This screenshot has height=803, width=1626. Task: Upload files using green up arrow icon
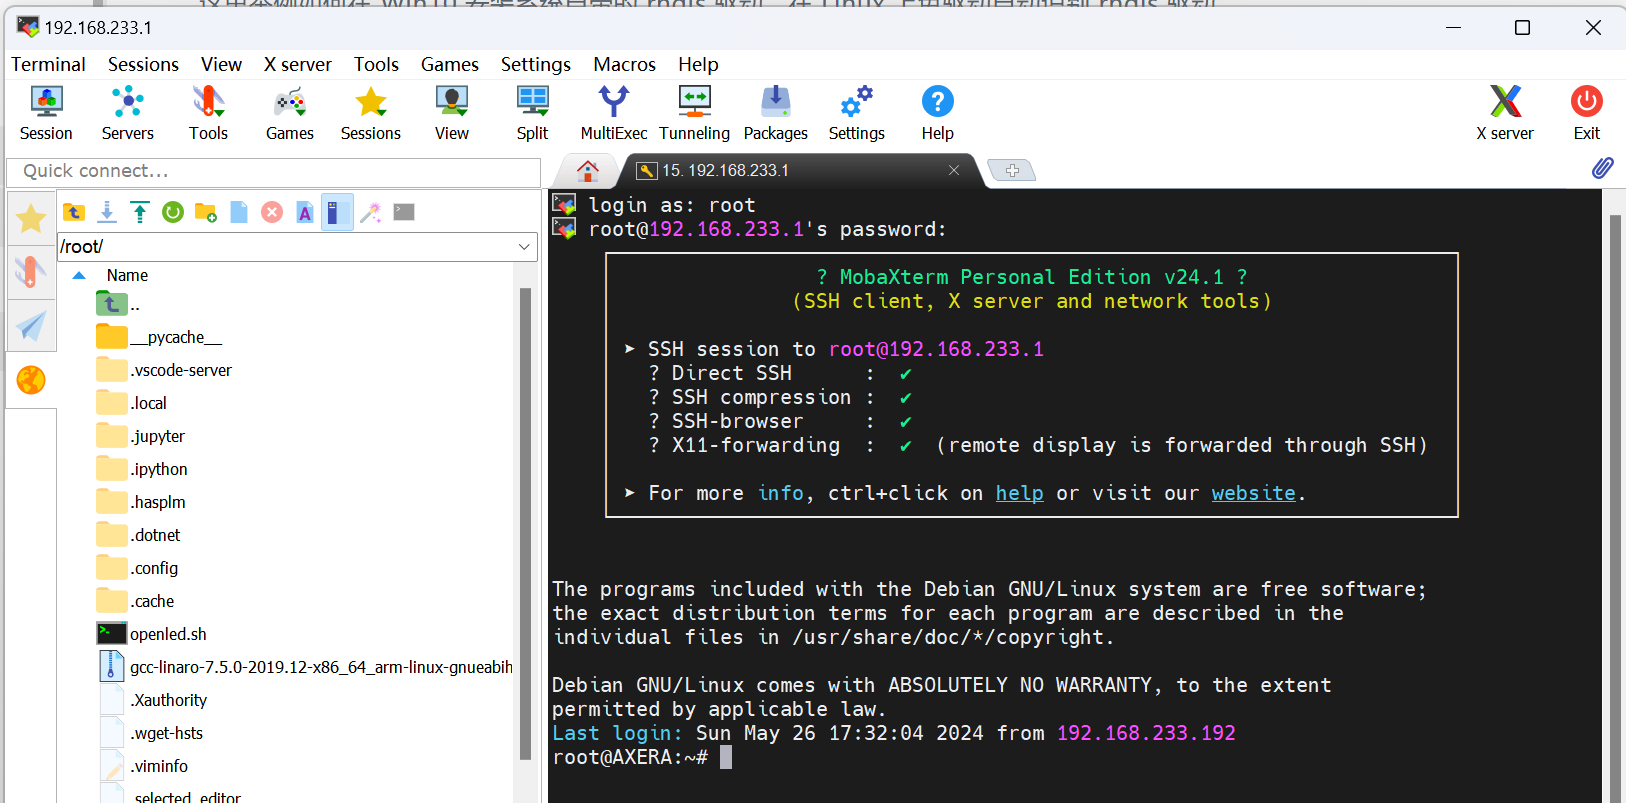click(x=140, y=212)
